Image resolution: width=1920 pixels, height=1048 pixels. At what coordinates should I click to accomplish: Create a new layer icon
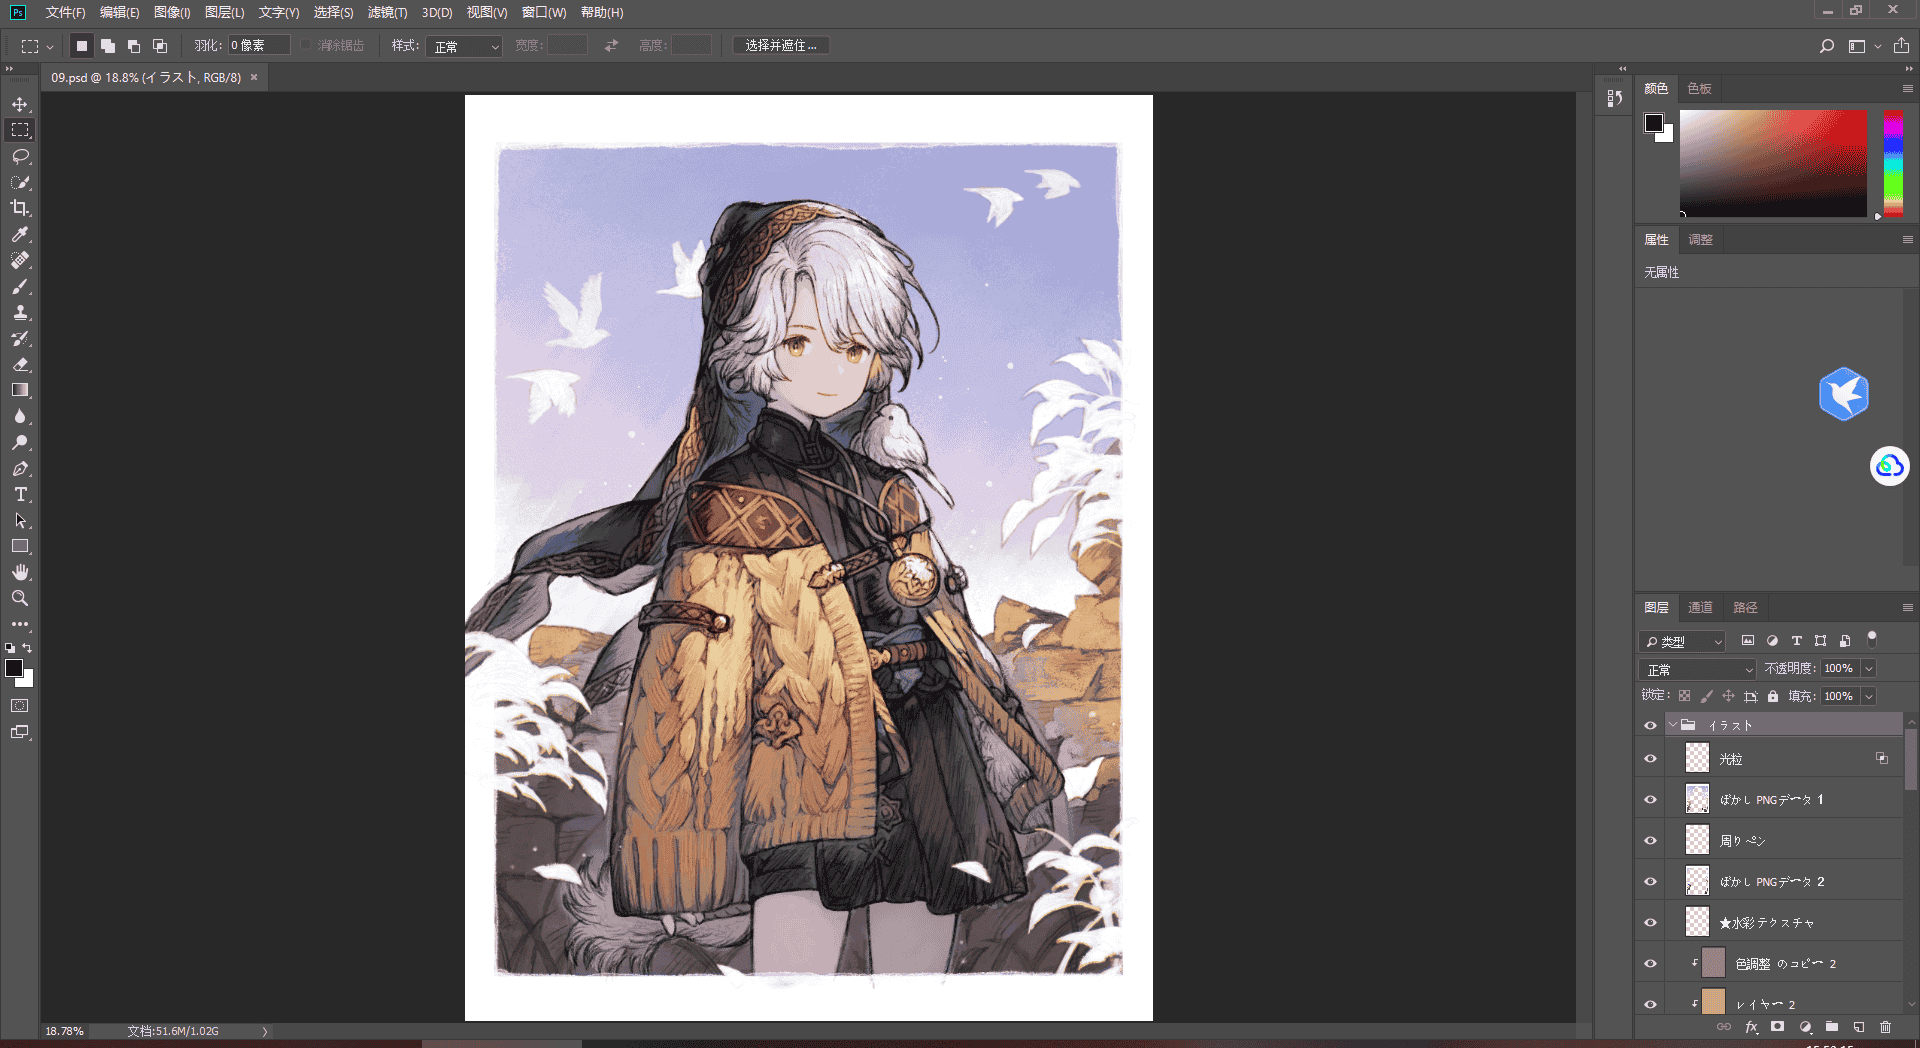[x=1859, y=1027]
